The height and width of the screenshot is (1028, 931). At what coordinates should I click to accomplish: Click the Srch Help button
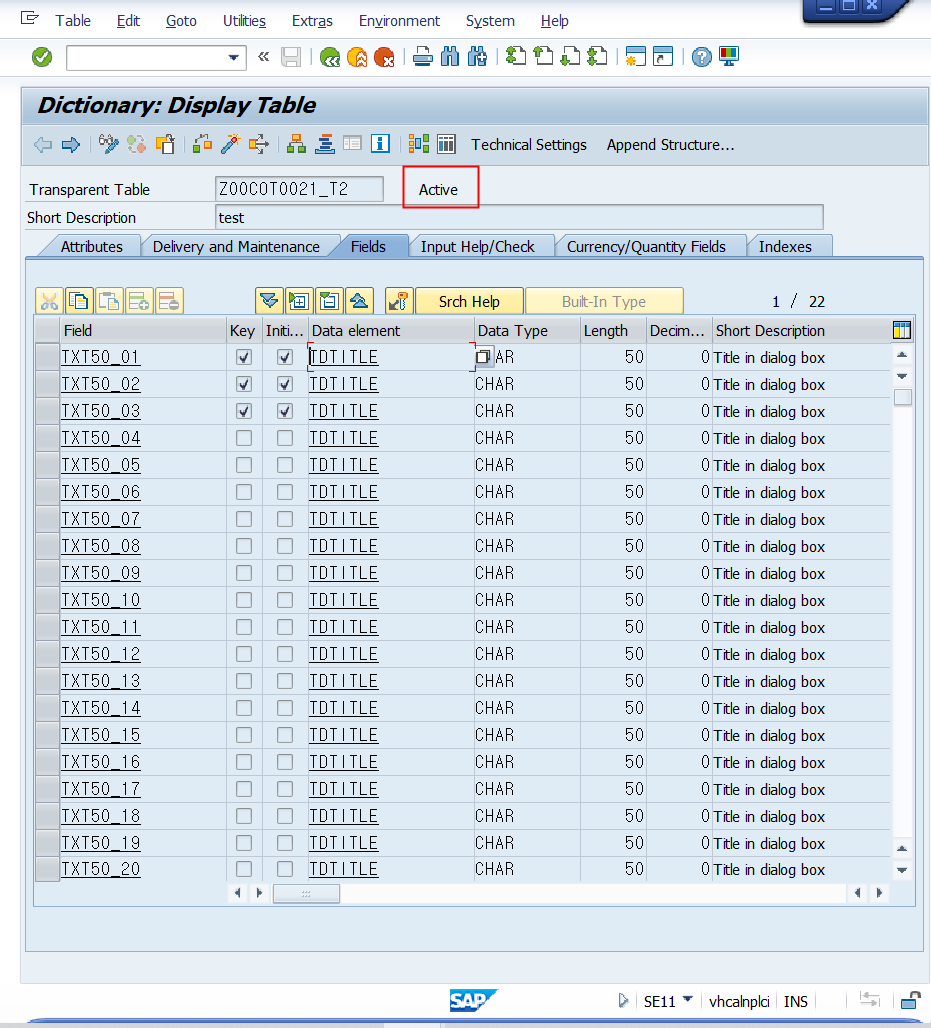(x=469, y=302)
